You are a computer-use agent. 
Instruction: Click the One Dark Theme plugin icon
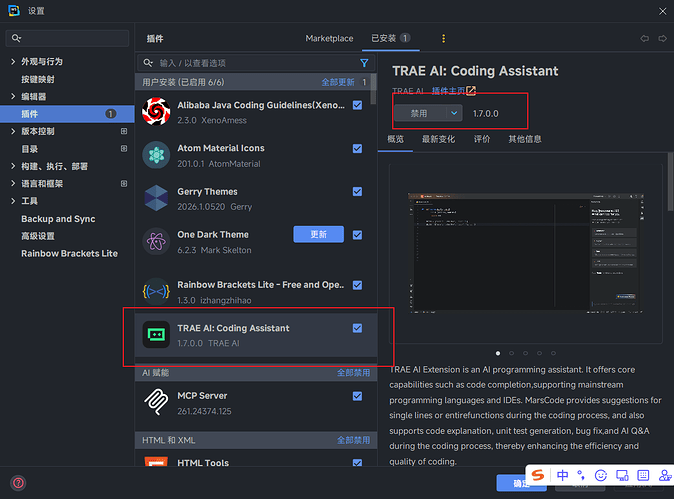(x=156, y=242)
